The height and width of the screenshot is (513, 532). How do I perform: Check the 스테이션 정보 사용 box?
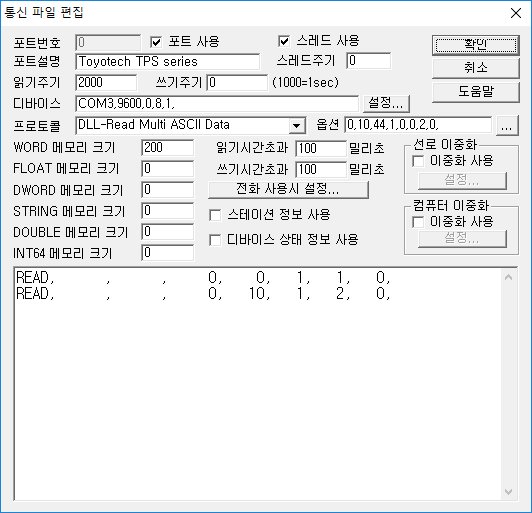point(215,215)
